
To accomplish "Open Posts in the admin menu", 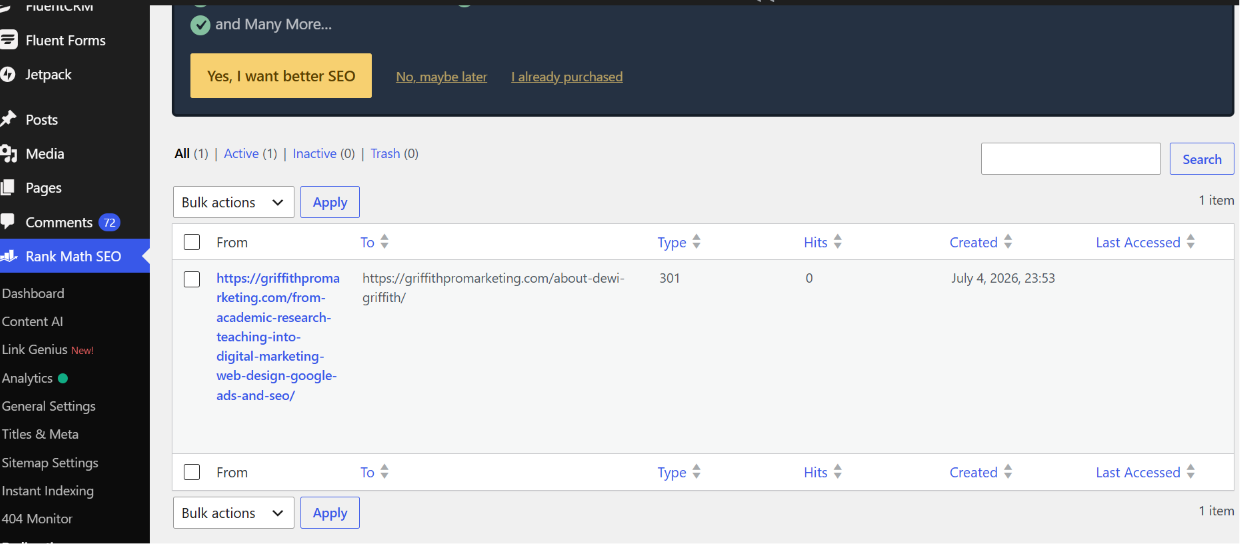I will (41, 119).
